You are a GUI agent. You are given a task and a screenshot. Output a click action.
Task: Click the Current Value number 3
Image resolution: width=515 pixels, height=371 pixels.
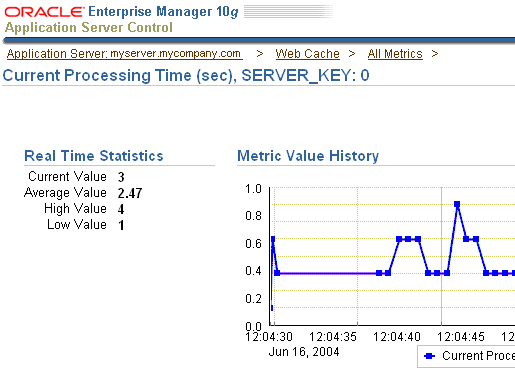tap(121, 177)
